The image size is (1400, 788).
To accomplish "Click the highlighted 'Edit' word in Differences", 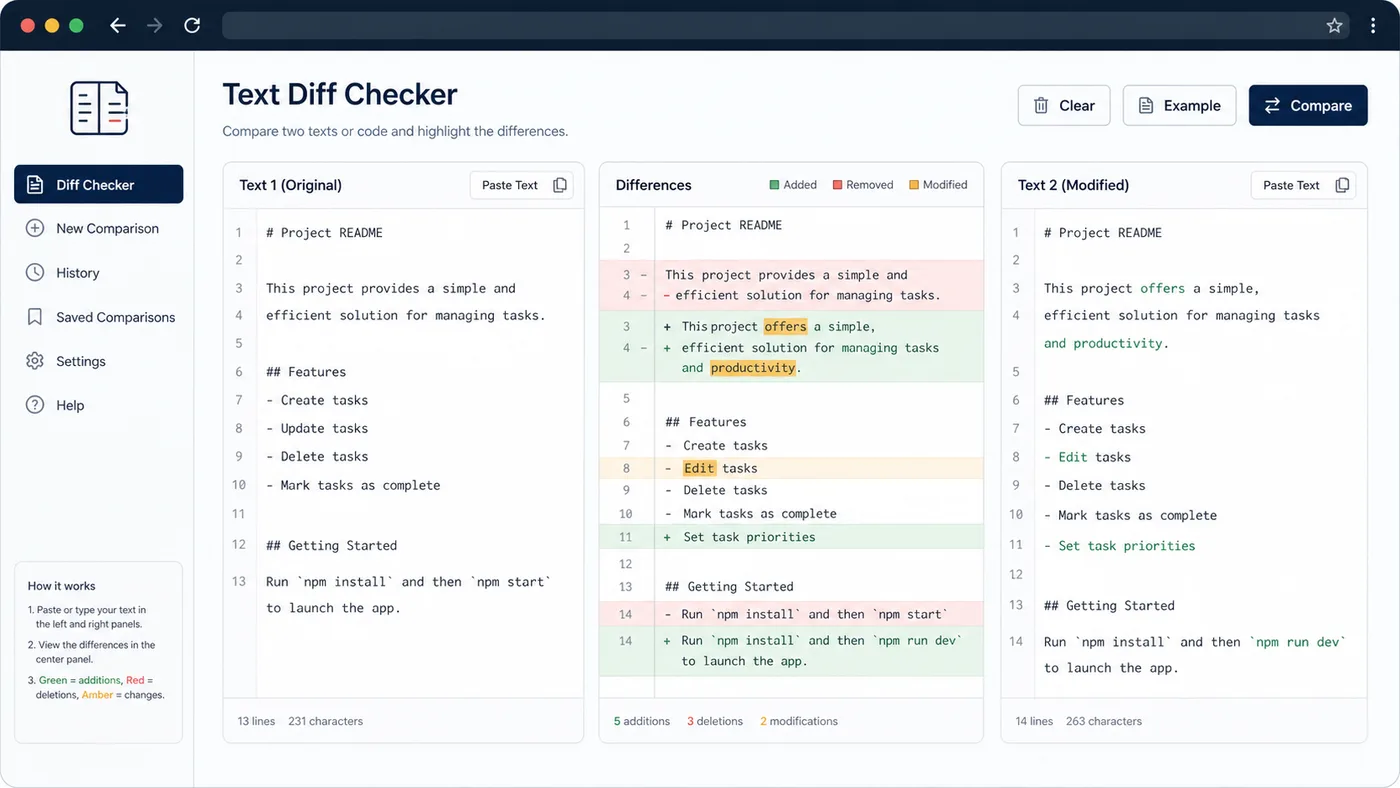I will [x=700, y=468].
